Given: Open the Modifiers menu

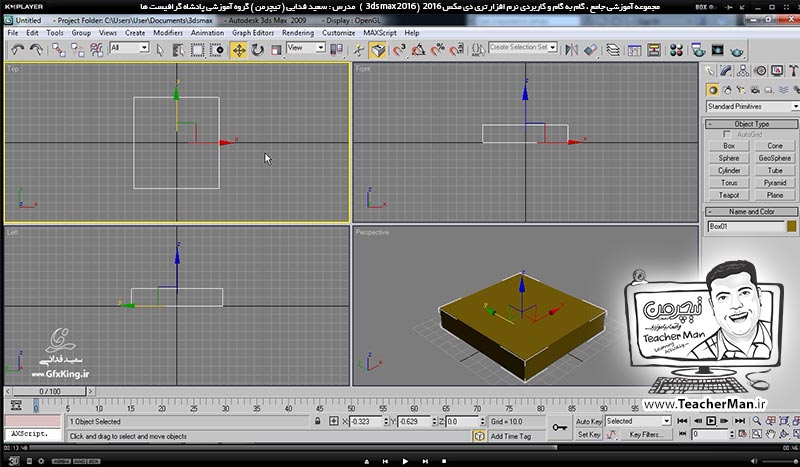Looking at the screenshot, I should 168,33.
